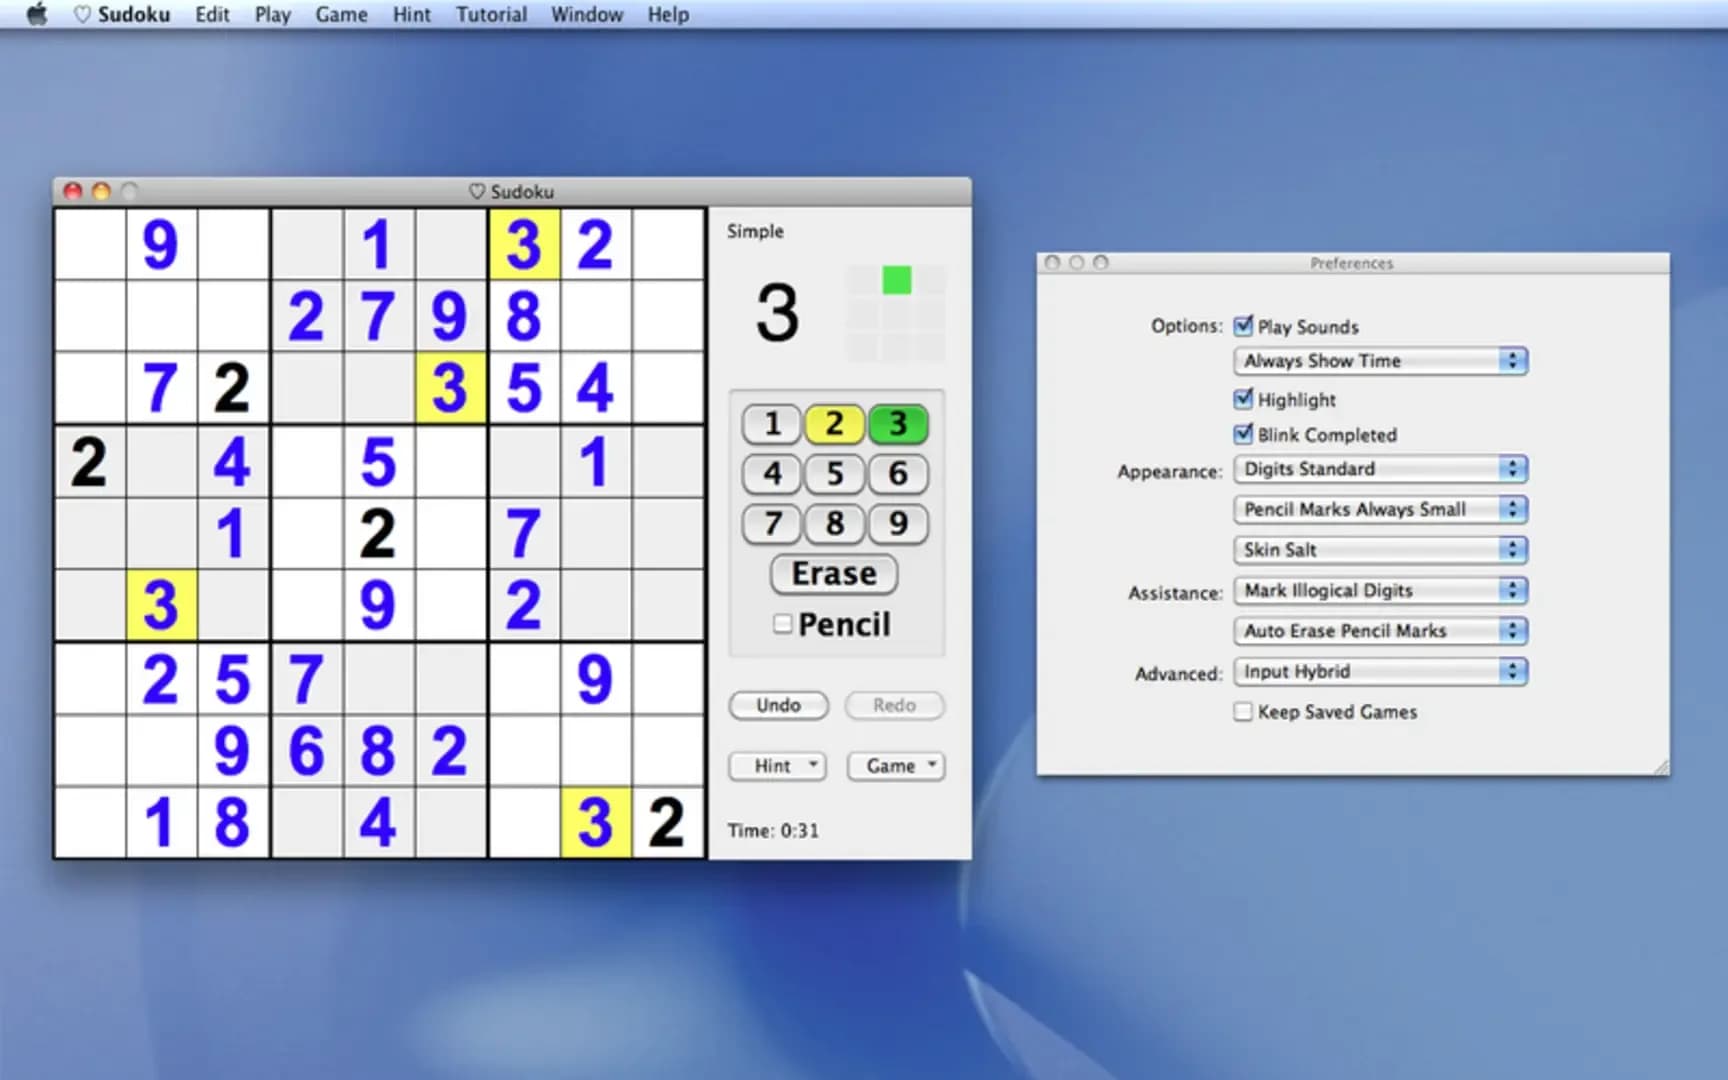Select green digit 3 on the keypad
1728x1080 pixels.
click(x=898, y=424)
